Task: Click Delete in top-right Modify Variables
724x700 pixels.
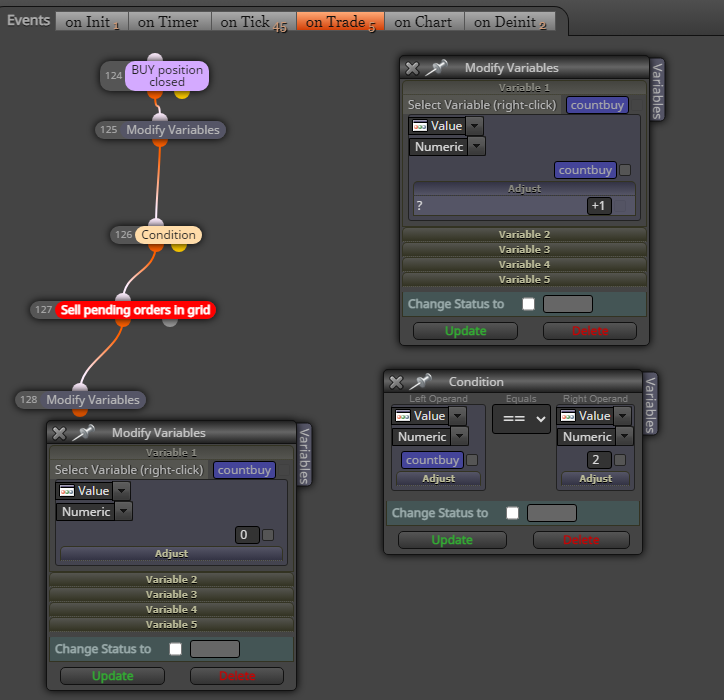Action: [590, 331]
